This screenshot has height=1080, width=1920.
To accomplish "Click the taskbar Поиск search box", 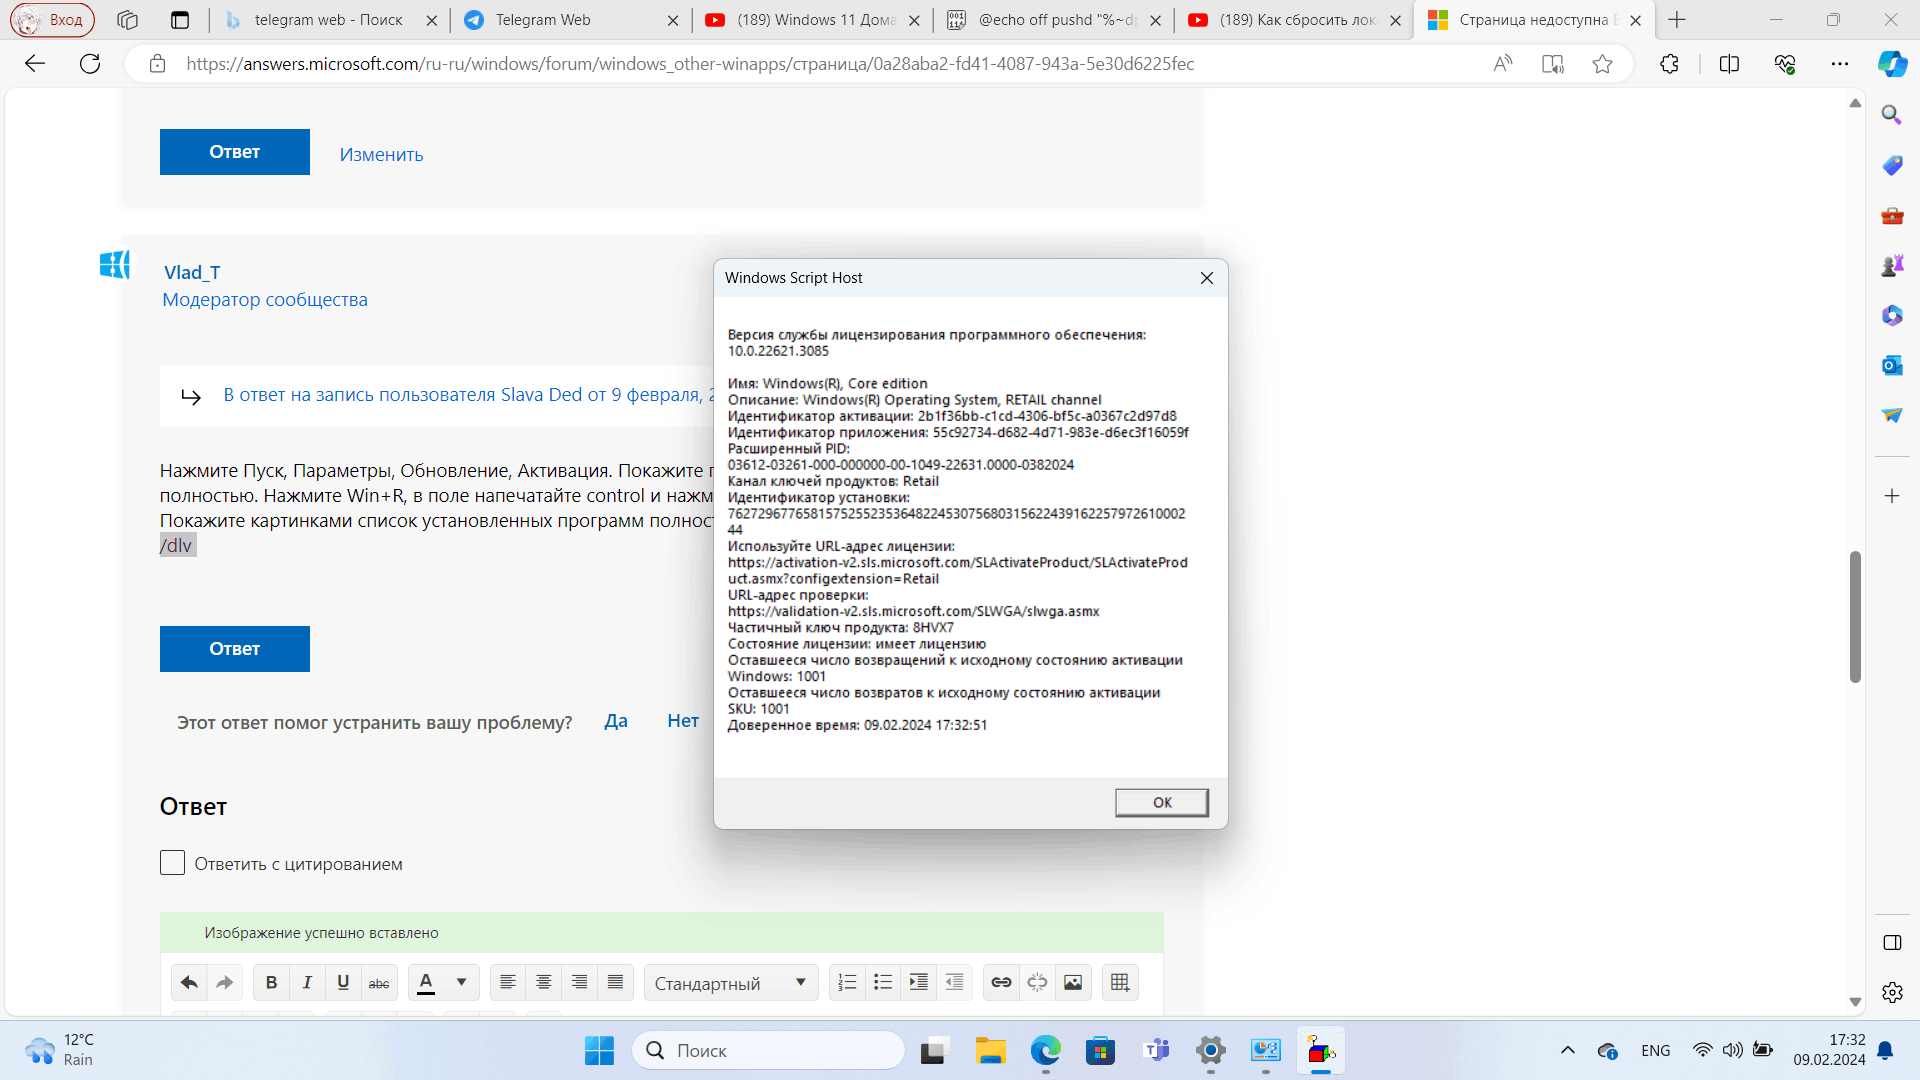I will click(768, 1050).
